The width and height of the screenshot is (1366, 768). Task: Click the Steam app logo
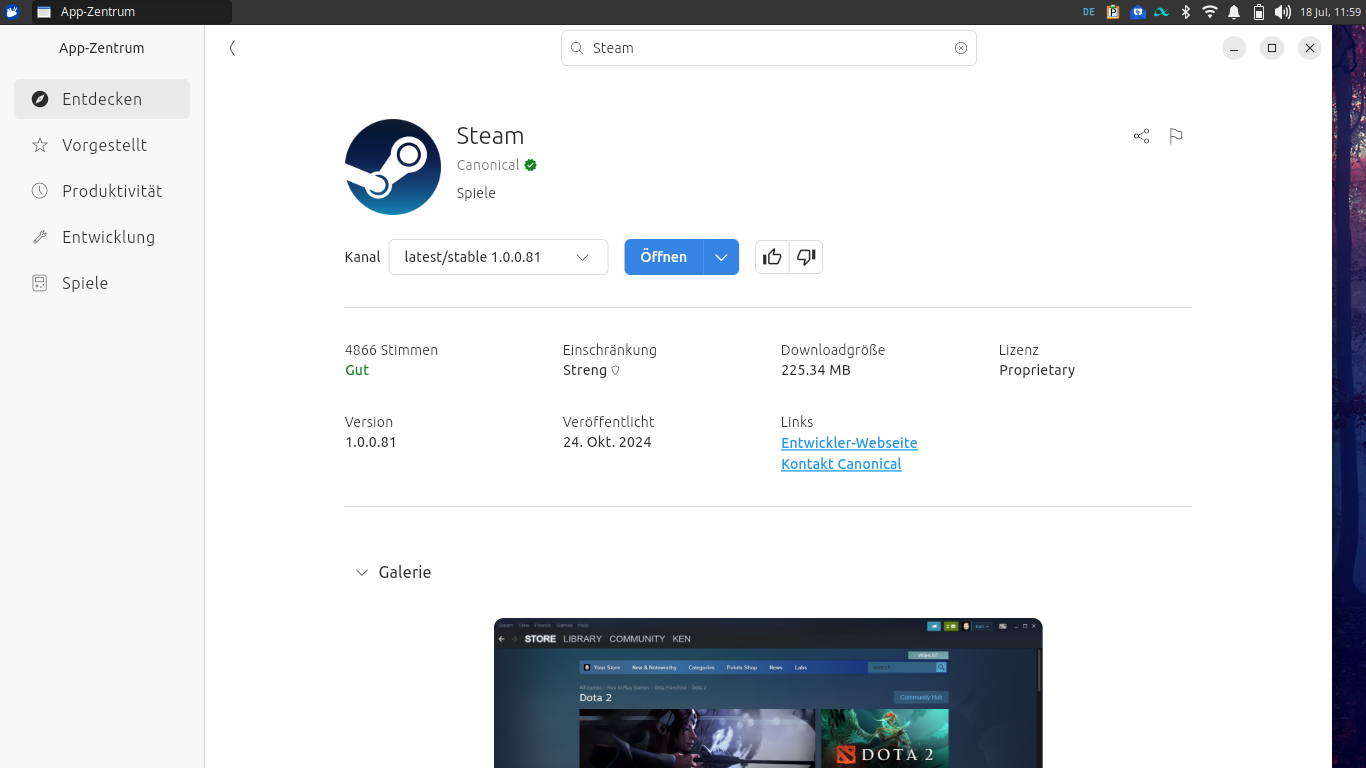393,167
